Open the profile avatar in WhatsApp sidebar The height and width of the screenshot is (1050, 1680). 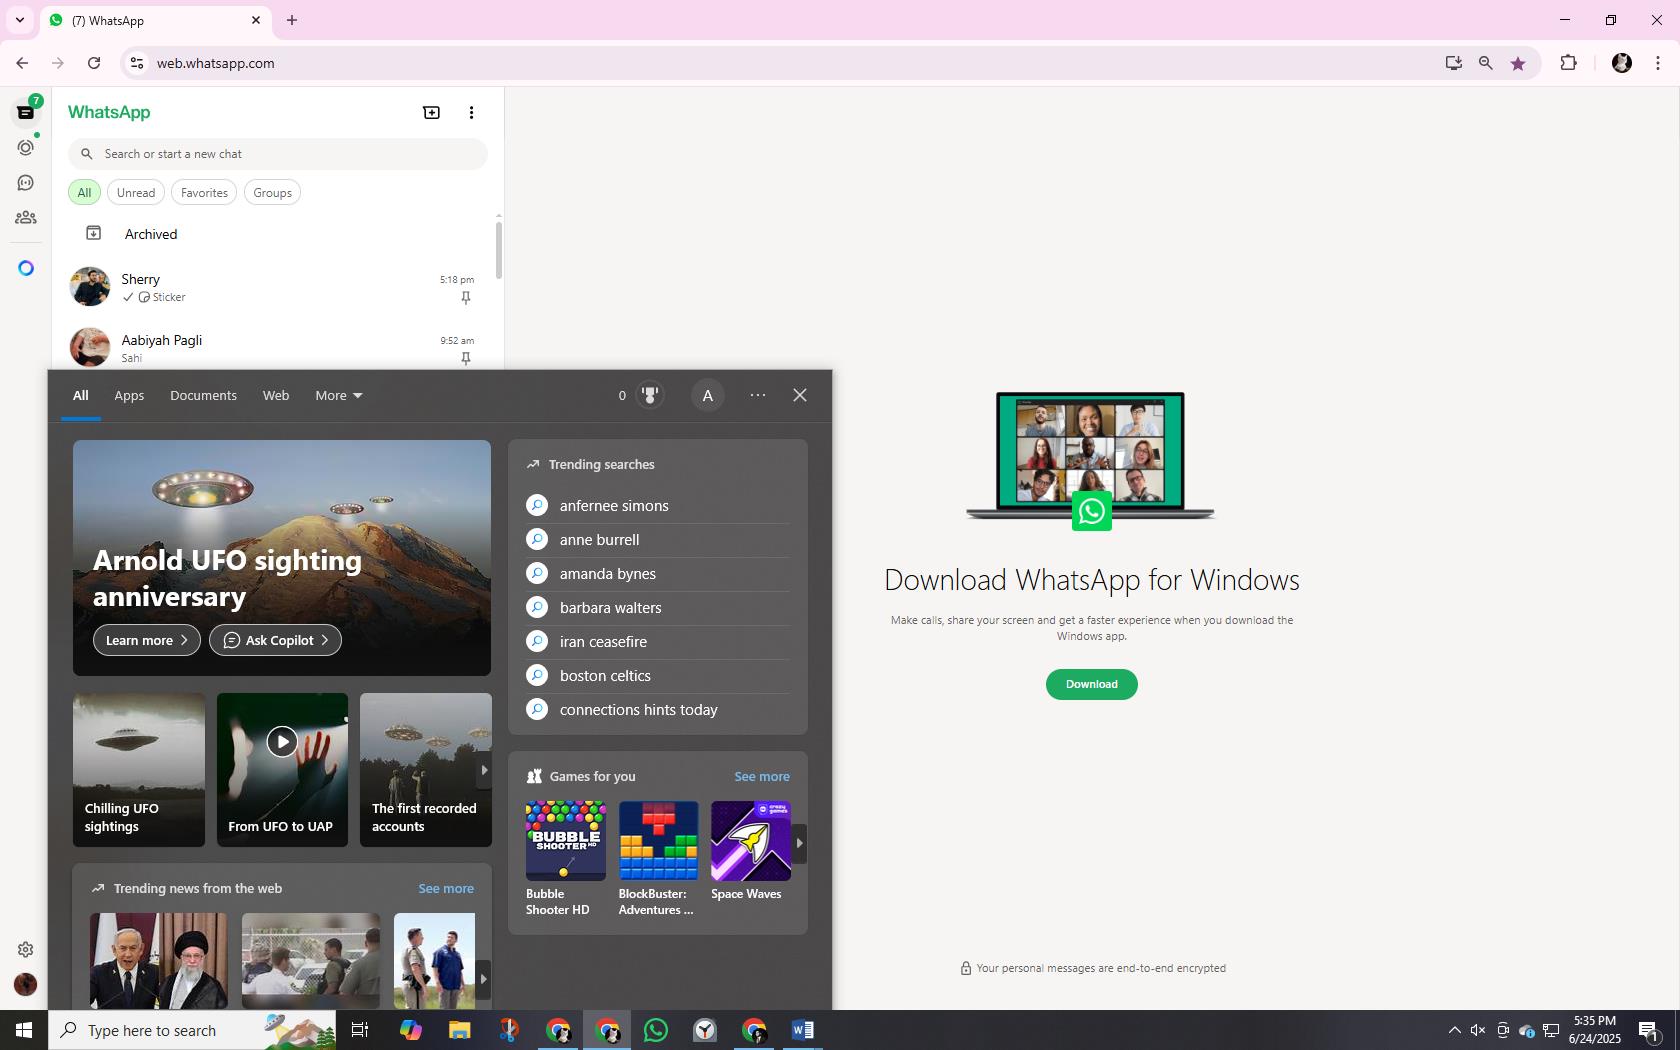click(26, 984)
